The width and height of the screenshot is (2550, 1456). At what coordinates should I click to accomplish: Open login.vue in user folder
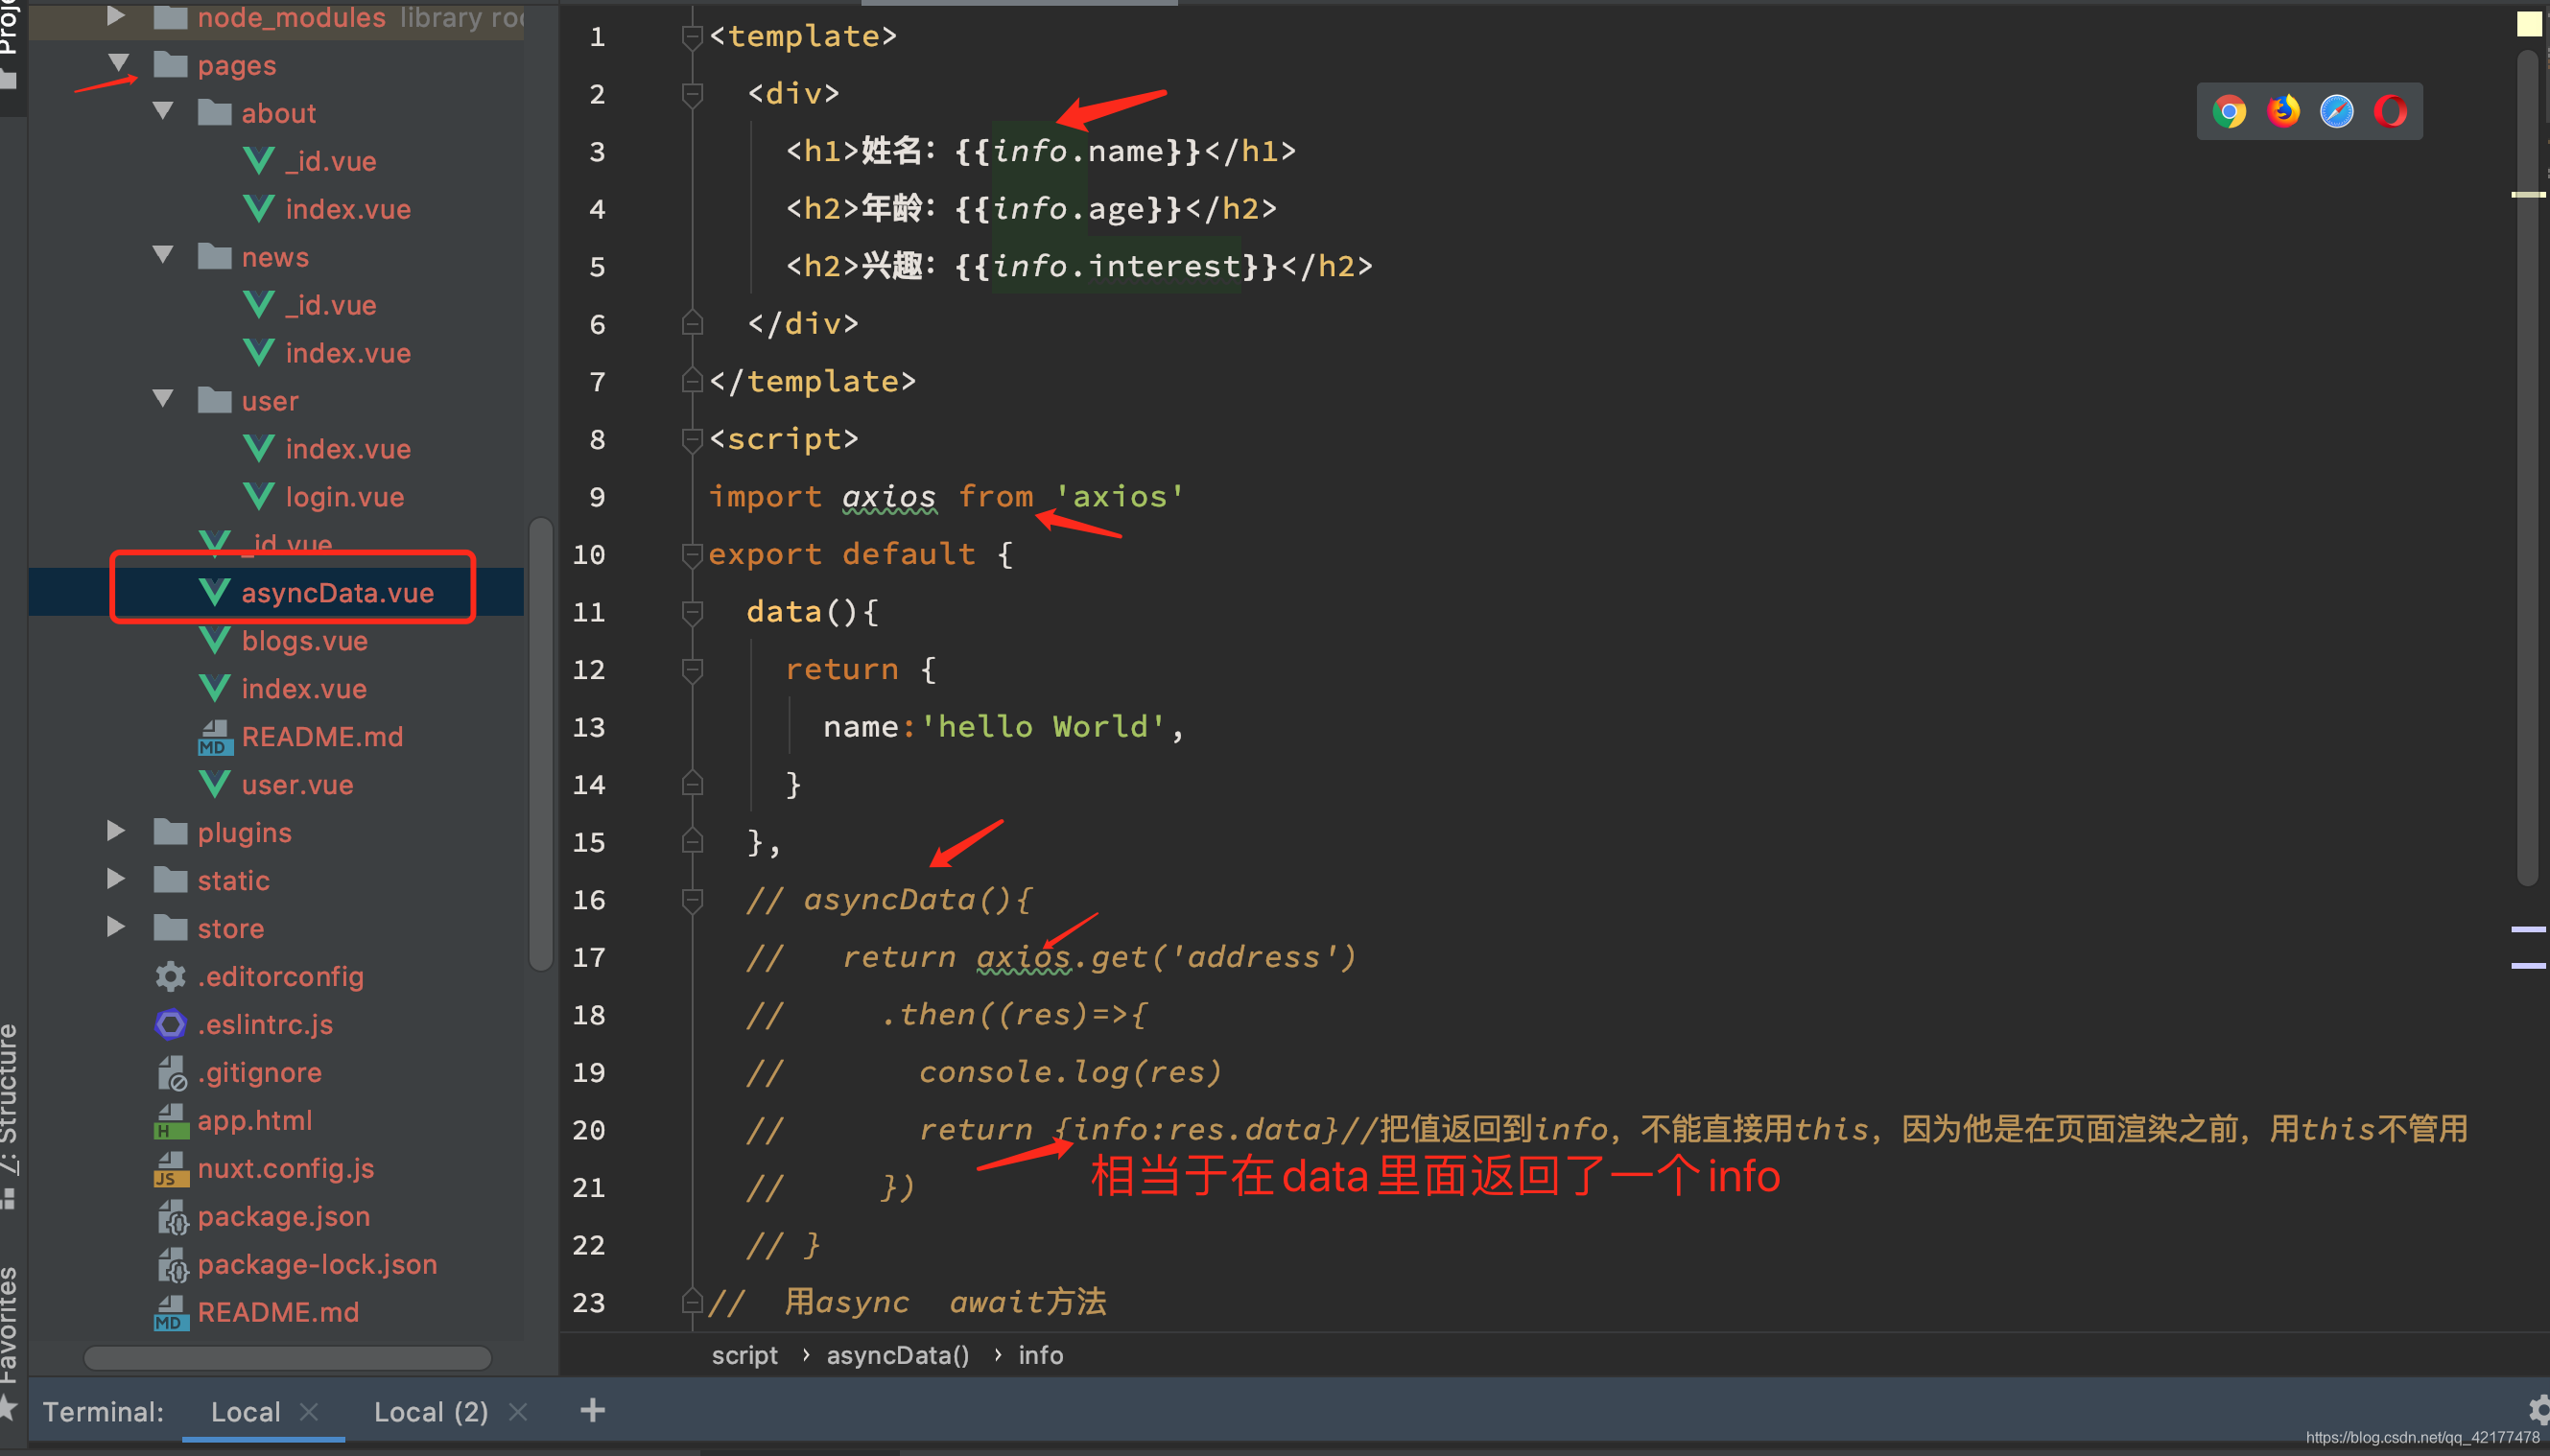[344, 496]
